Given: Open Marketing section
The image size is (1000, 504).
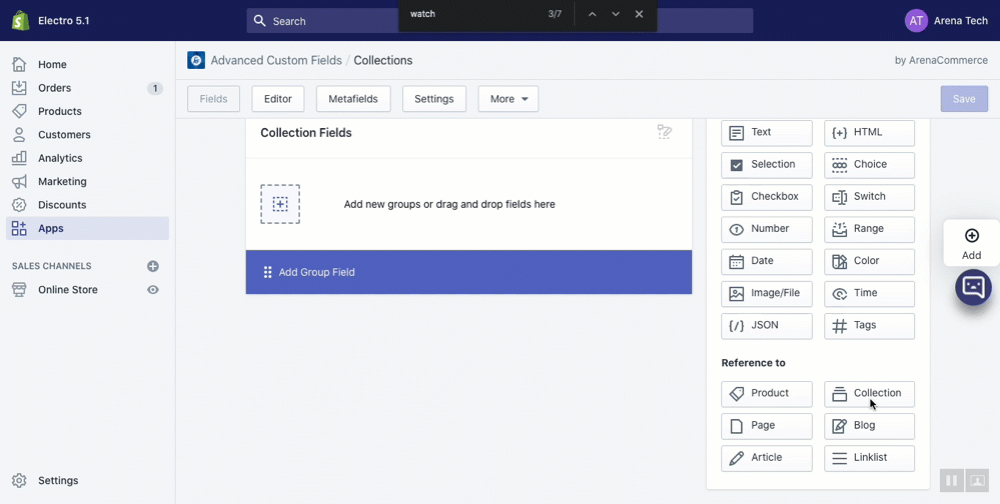Looking at the screenshot, I should click(87, 181).
